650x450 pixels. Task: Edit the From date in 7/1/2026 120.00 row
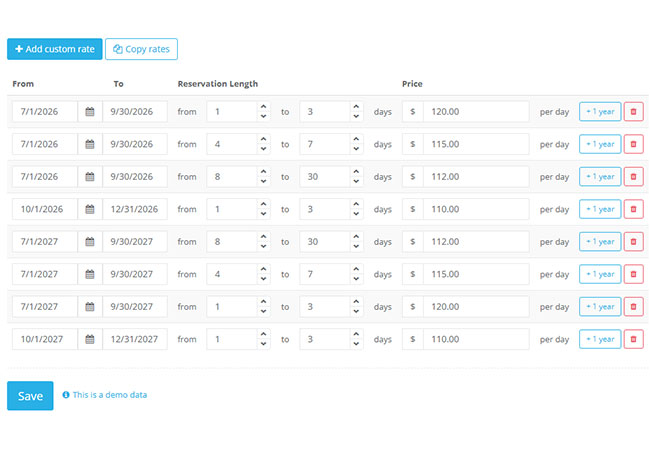45,111
